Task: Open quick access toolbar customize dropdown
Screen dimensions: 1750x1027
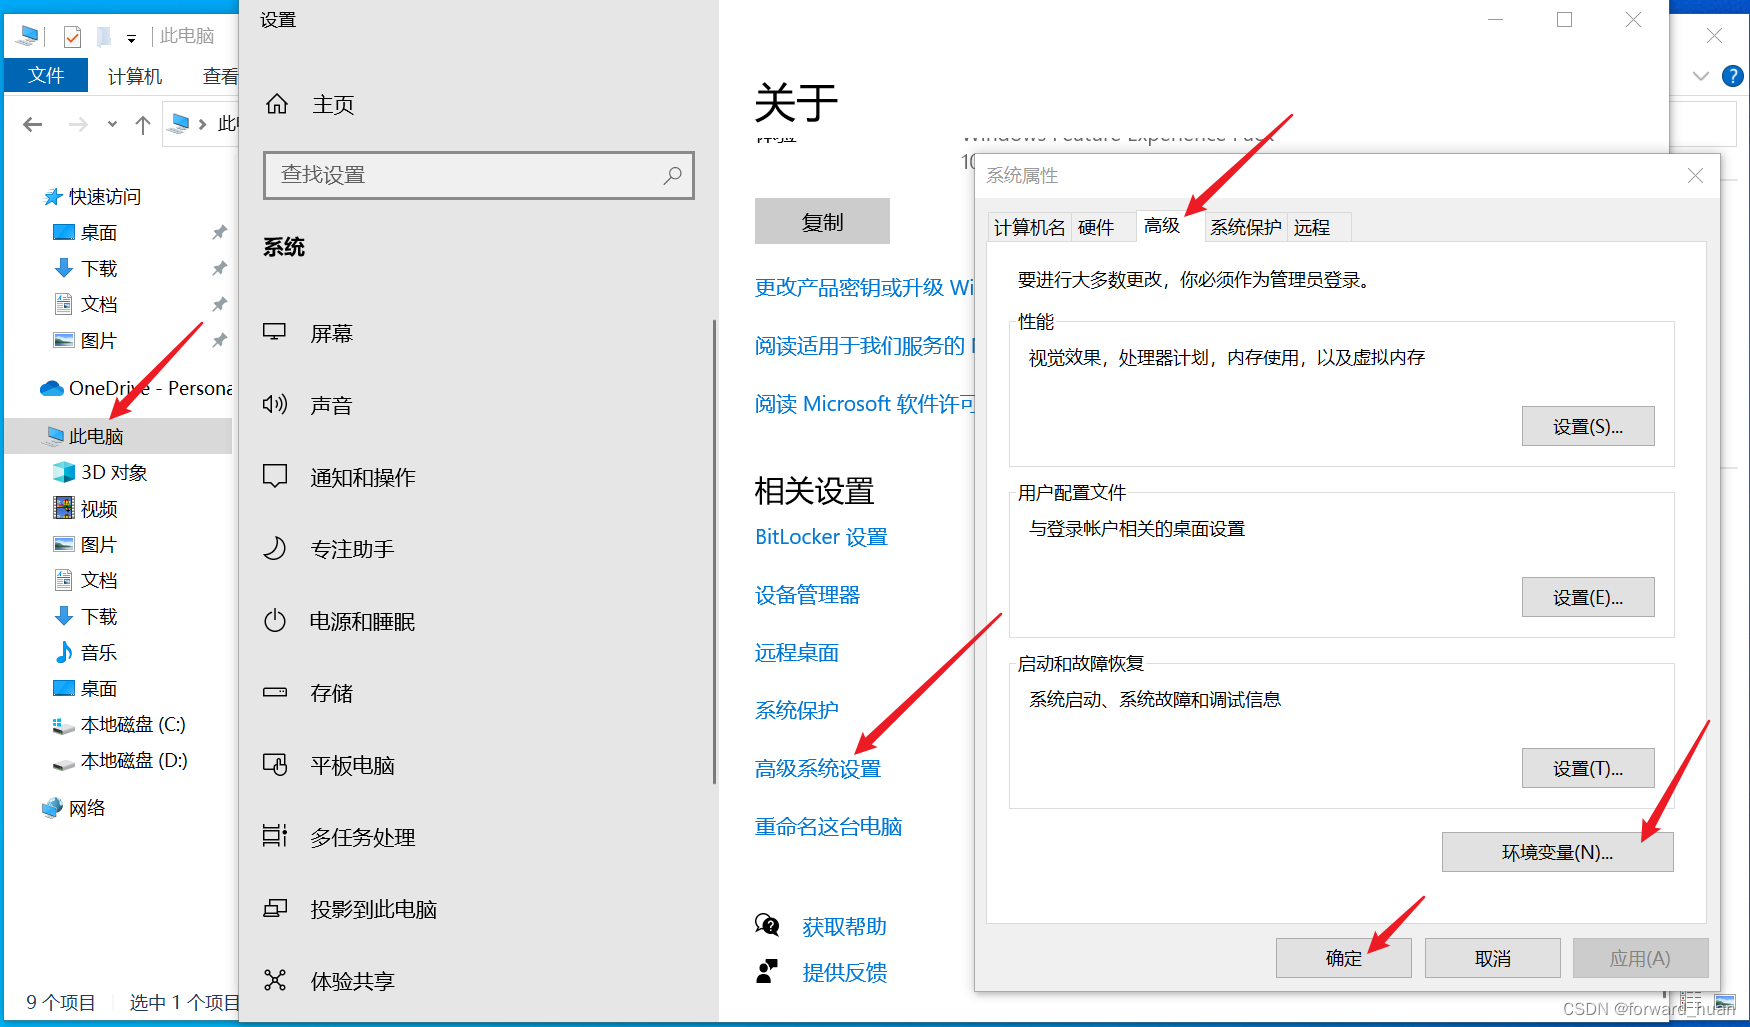Action: point(131,38)
